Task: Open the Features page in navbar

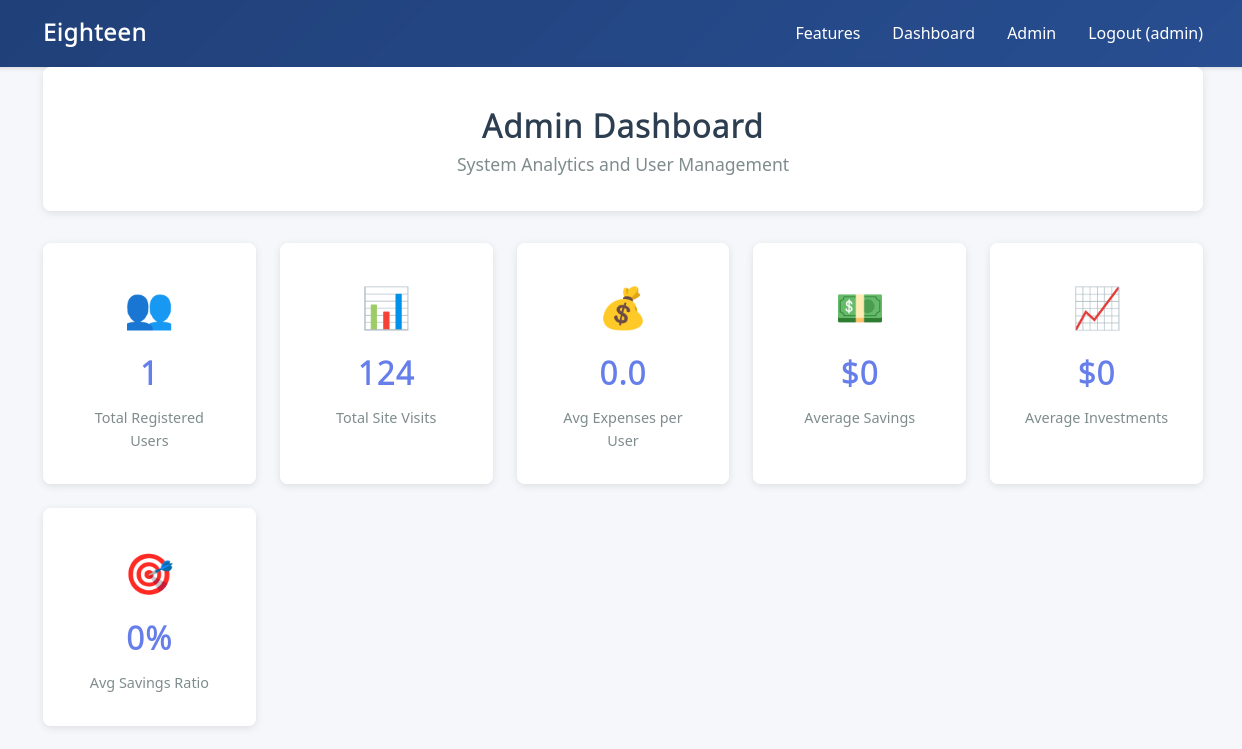Action: (x=827, y=33)
